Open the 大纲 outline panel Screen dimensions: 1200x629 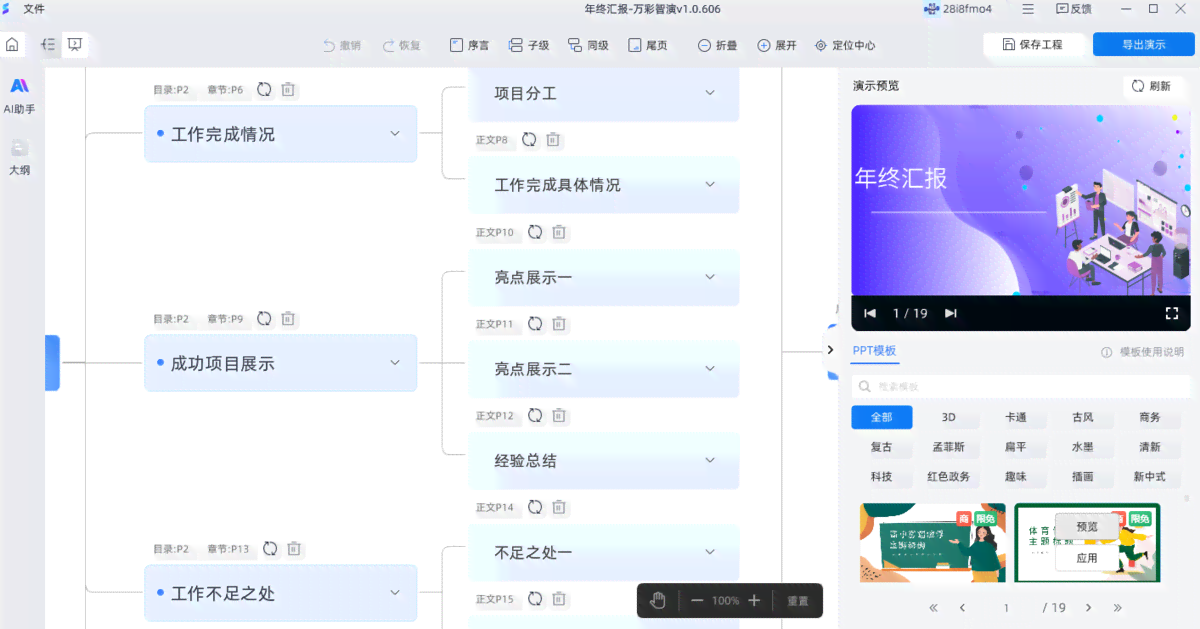[19, 158]
